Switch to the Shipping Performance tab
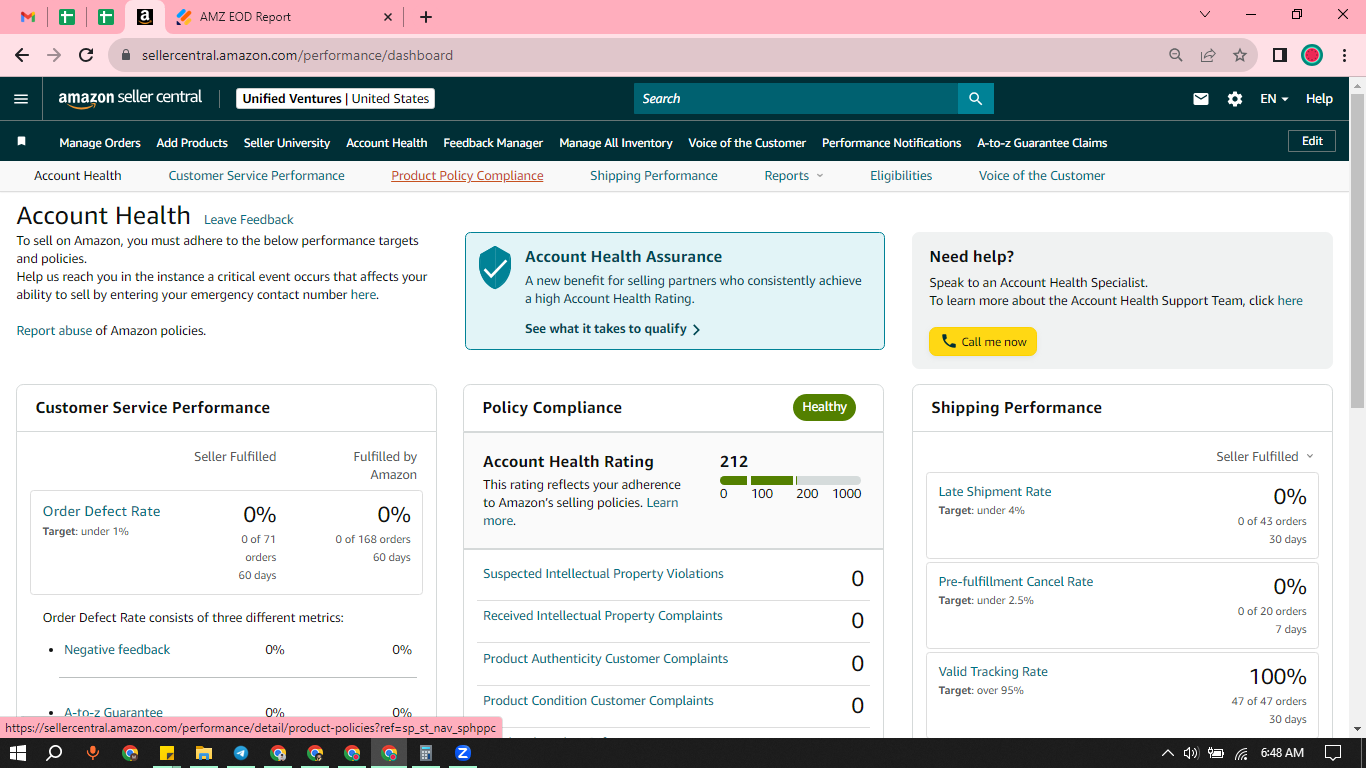Viewport: 1366px width, 768px height. (x=654, y=176)
